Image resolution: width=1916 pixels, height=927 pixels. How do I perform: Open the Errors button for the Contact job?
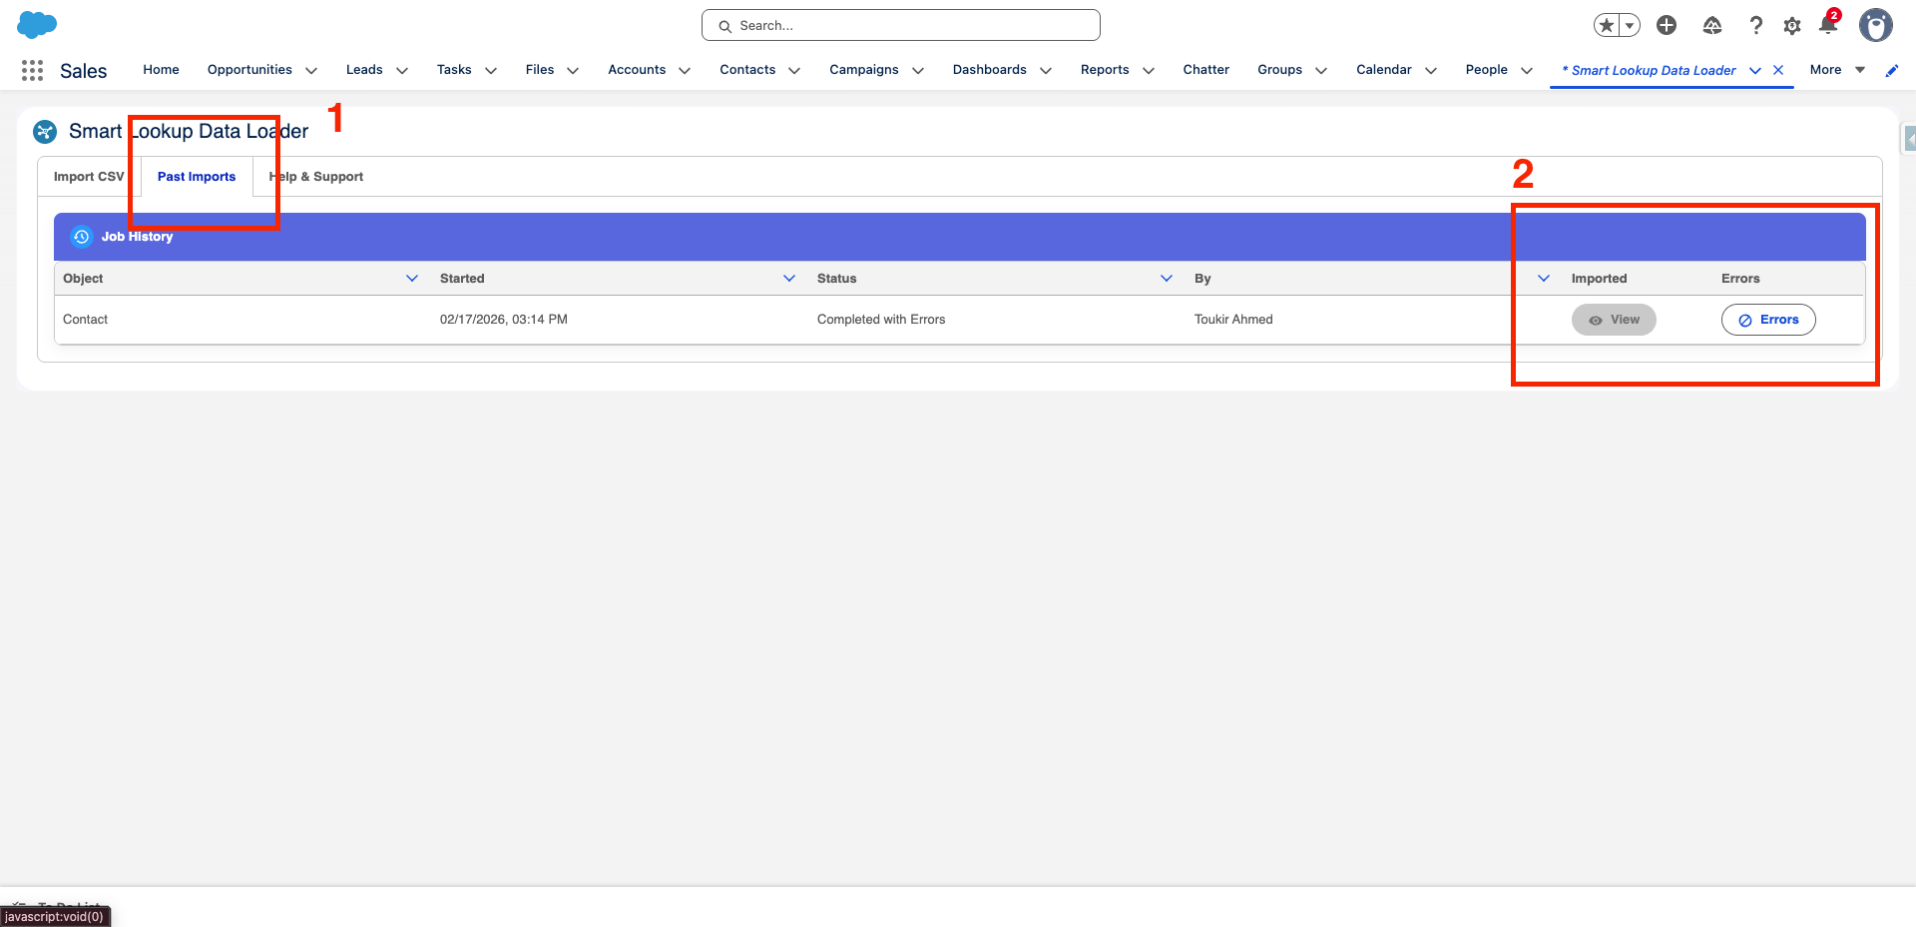click(1768, 319)
